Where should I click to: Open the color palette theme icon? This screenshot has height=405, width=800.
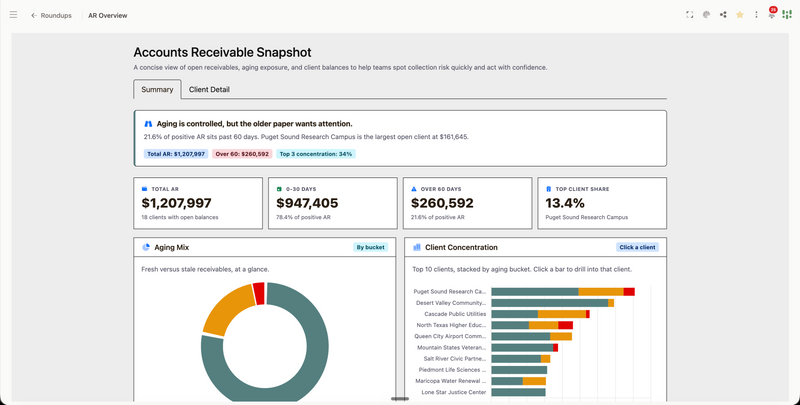coord(706,15)
